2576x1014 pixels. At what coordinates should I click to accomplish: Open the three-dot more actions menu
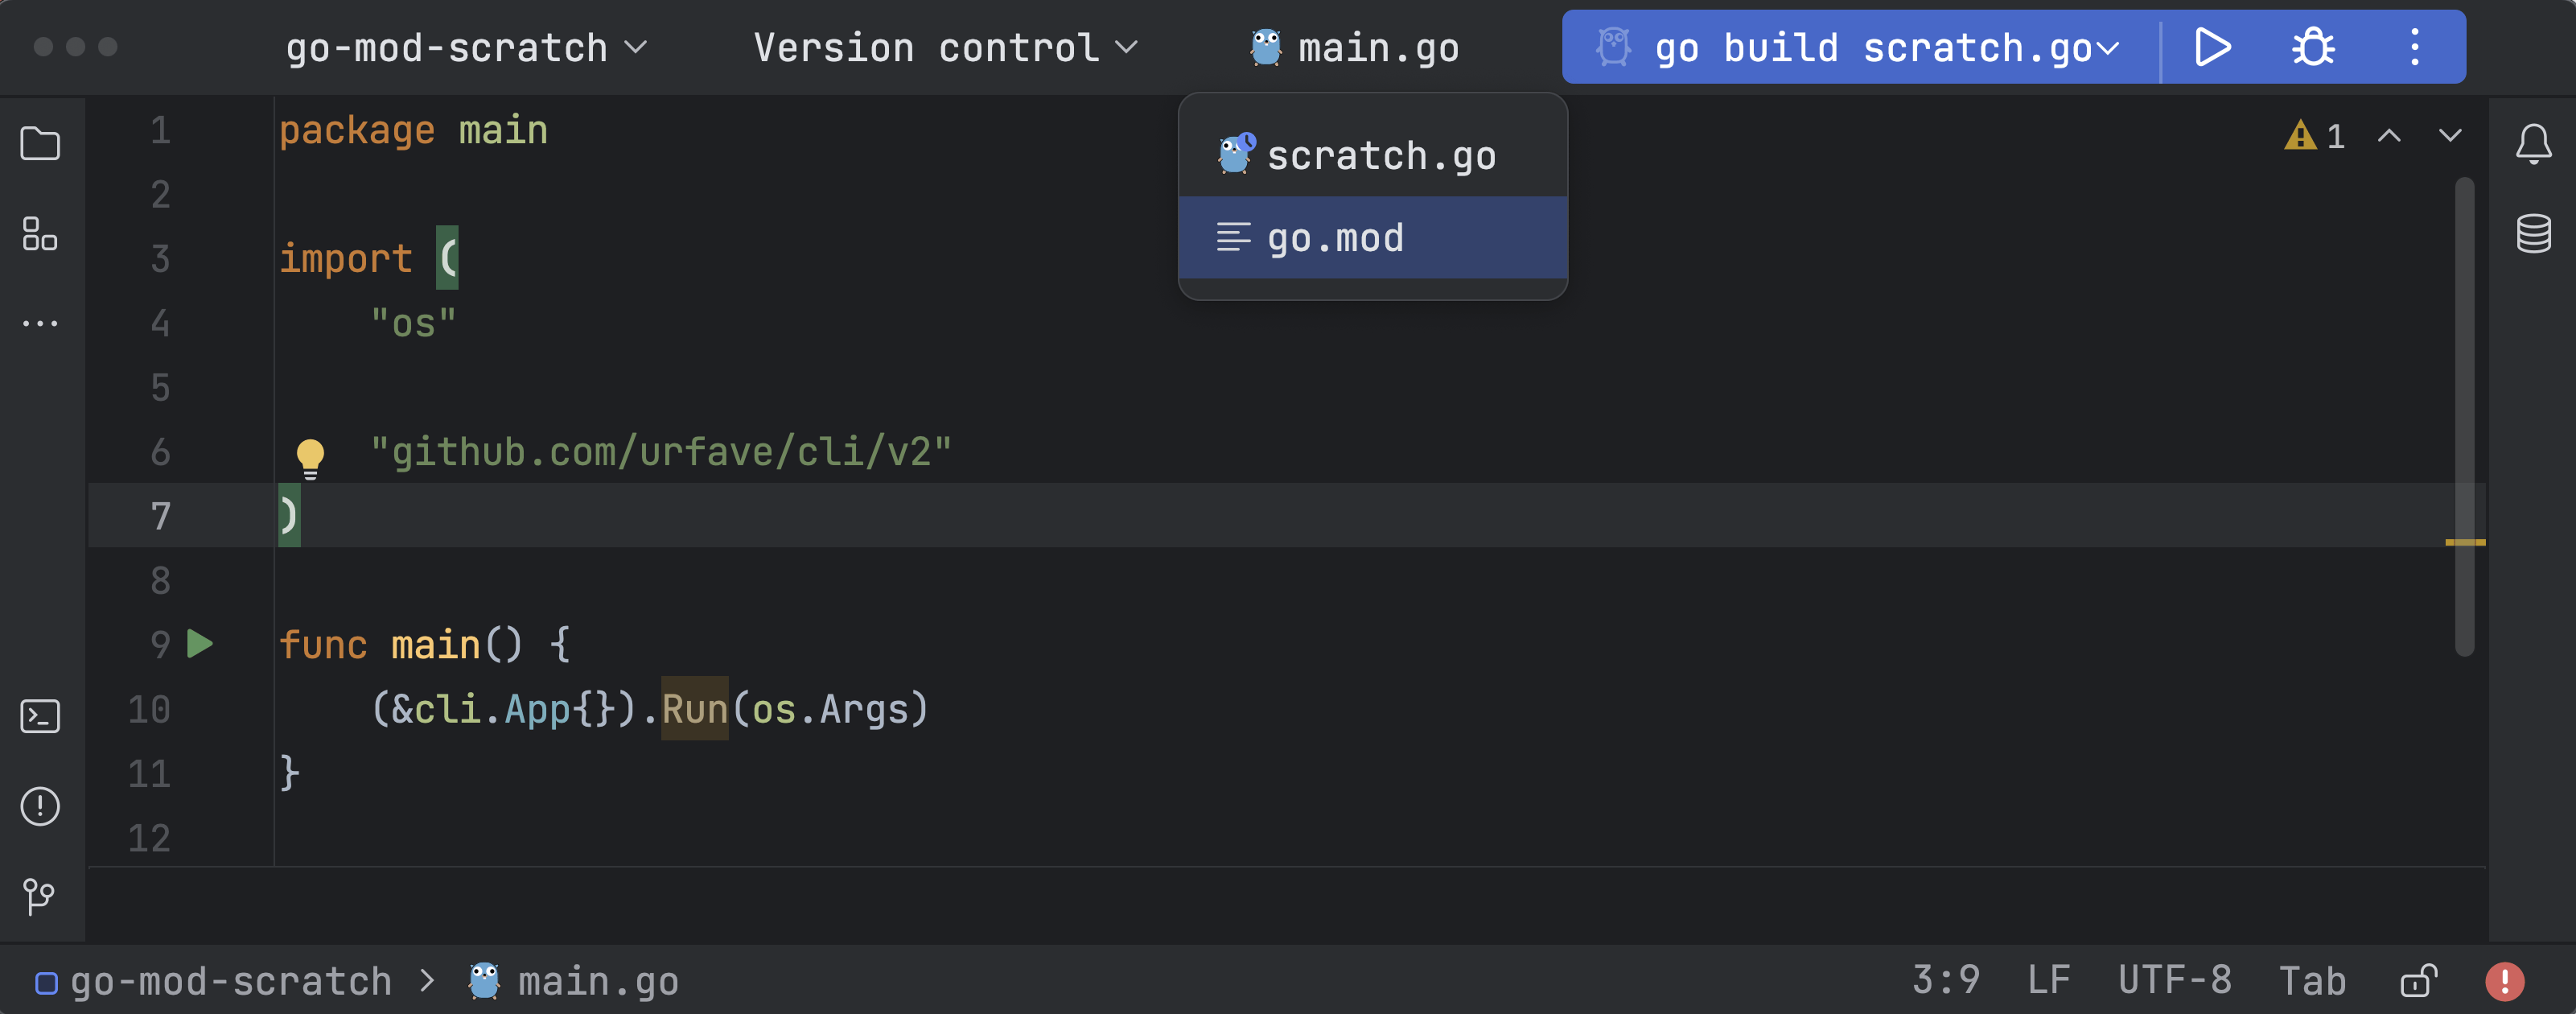(x=2414, y=47)
